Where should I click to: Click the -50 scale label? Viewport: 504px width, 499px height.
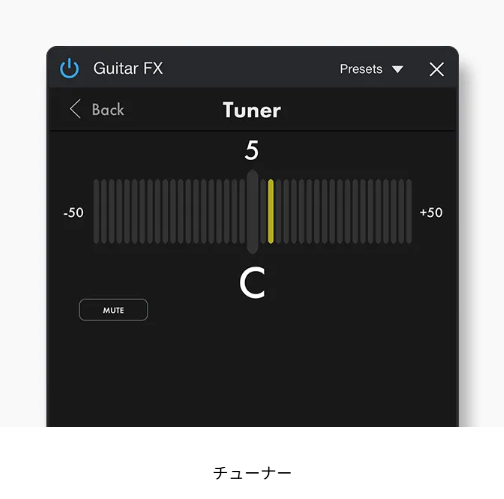click(73, 212)
